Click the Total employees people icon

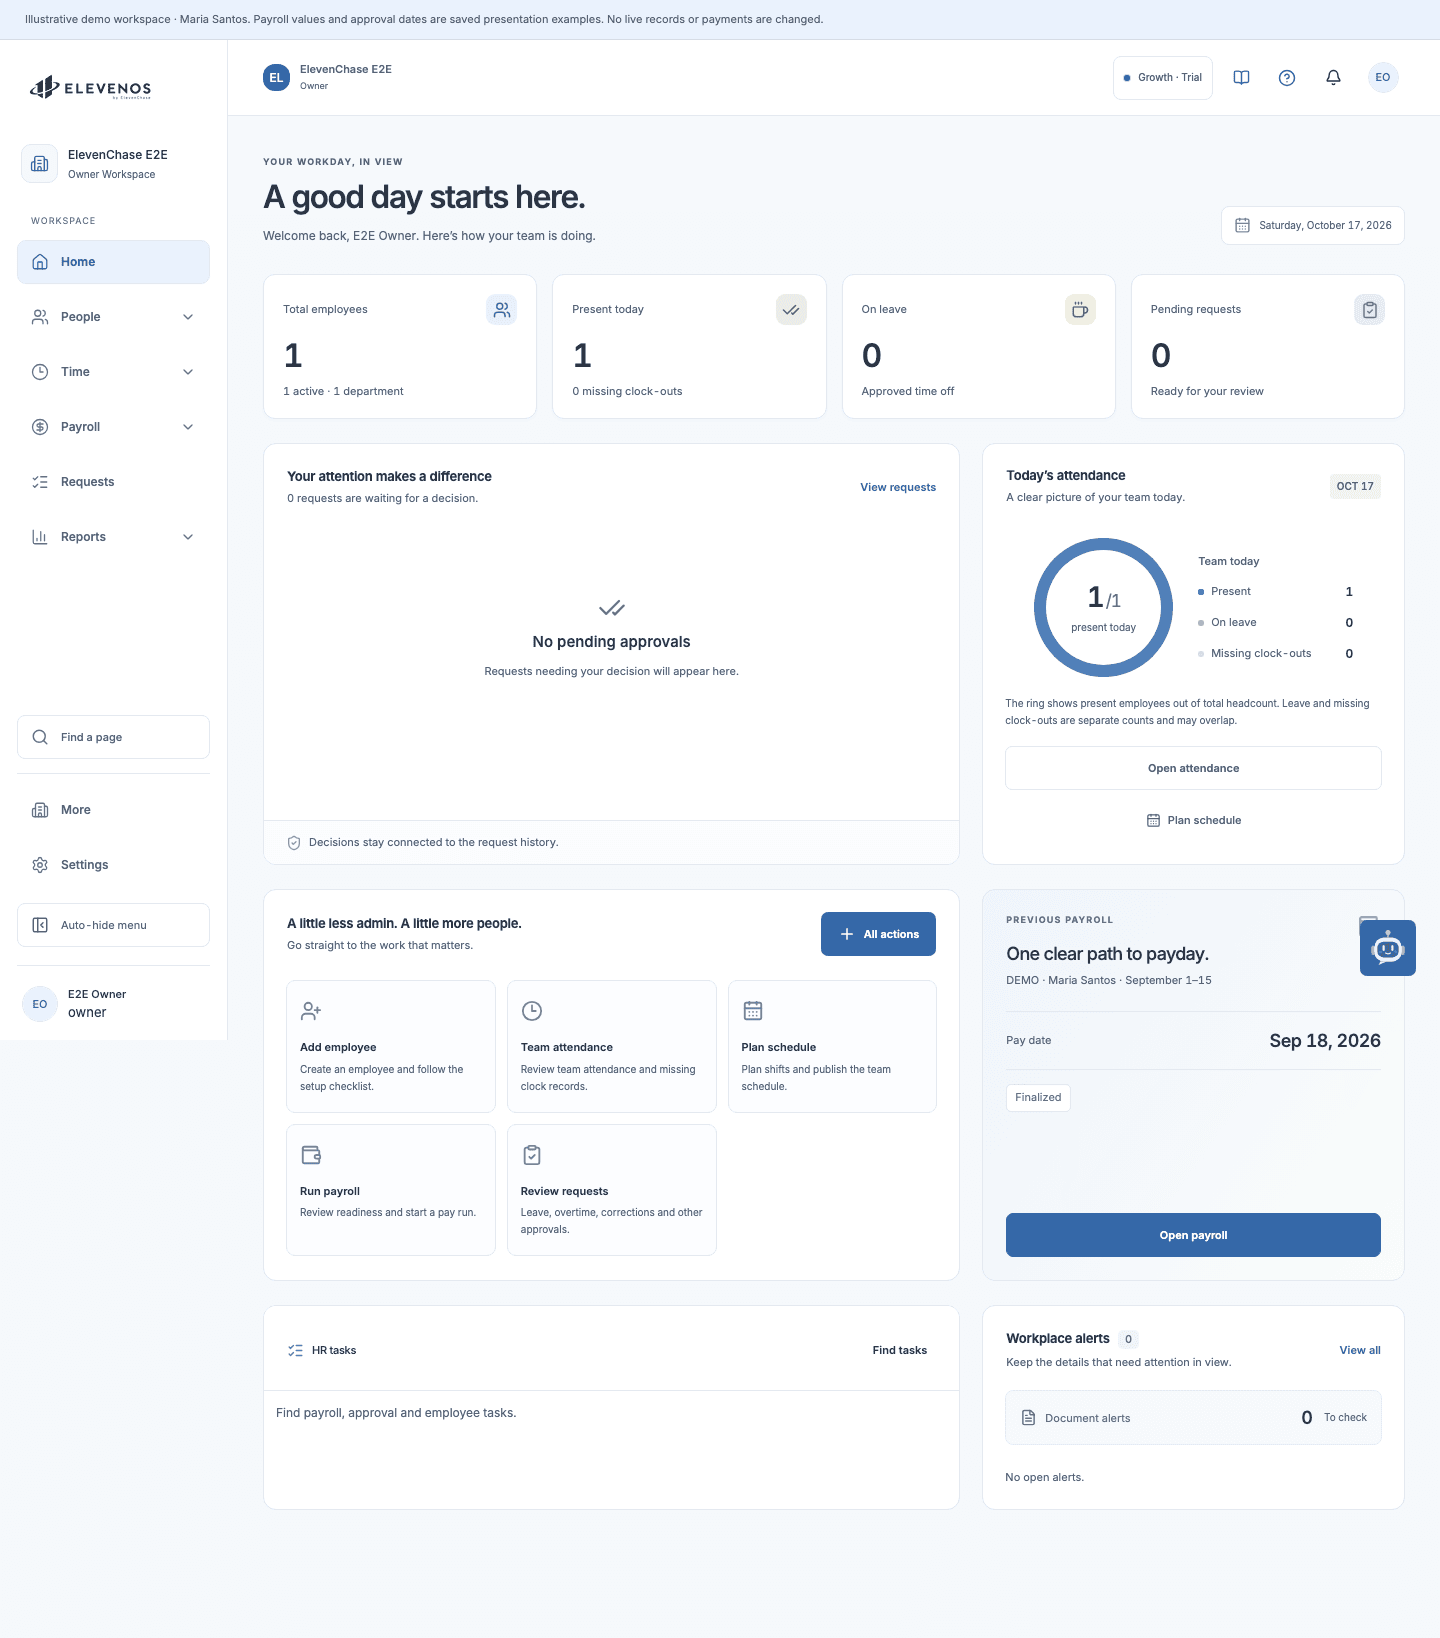point(502,310)
